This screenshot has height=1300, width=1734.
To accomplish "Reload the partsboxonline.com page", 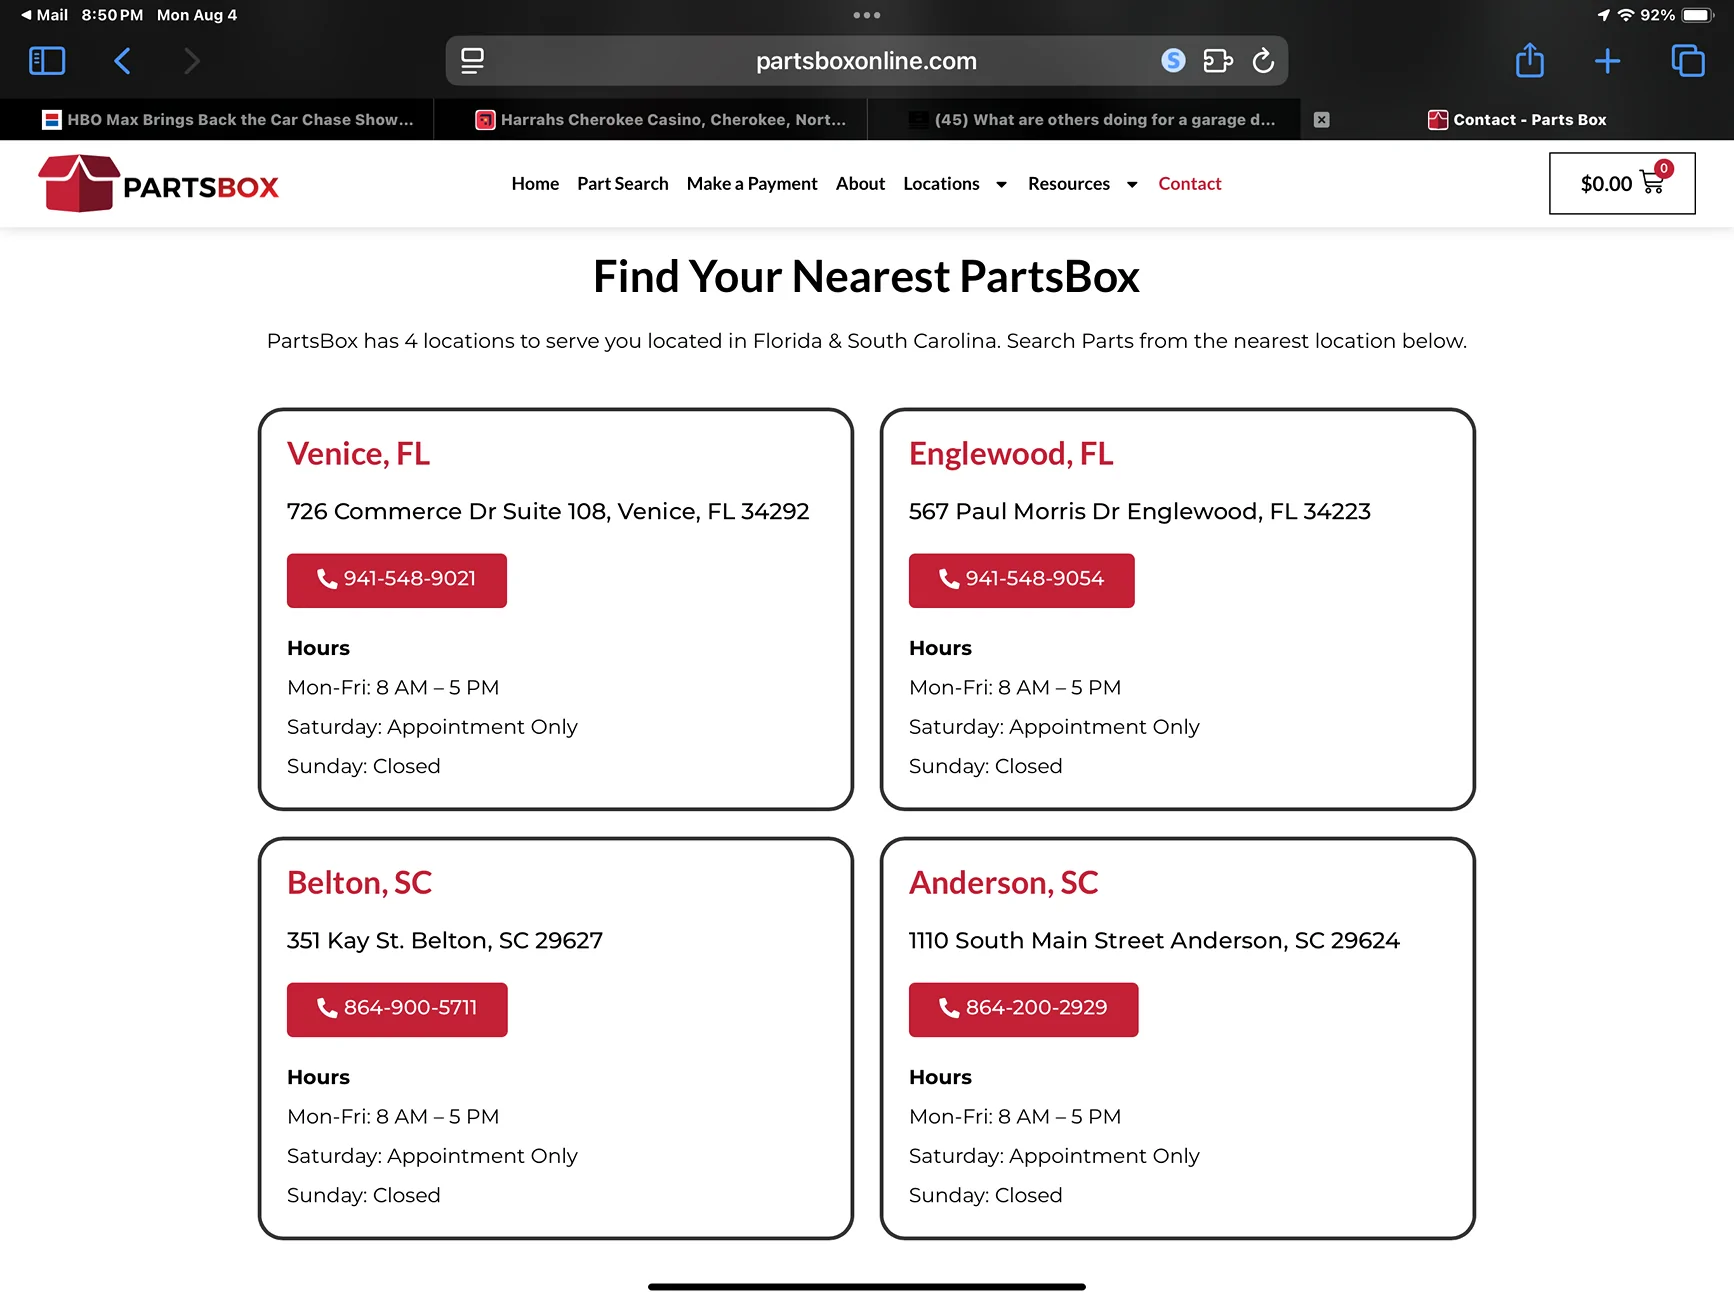I will pos(1263,61).
